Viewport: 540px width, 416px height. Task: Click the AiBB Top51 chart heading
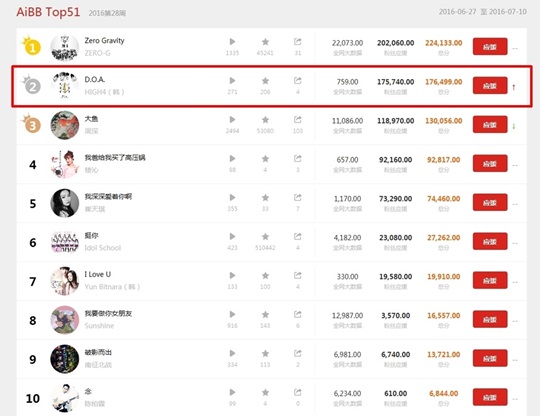tap(48, 12)
